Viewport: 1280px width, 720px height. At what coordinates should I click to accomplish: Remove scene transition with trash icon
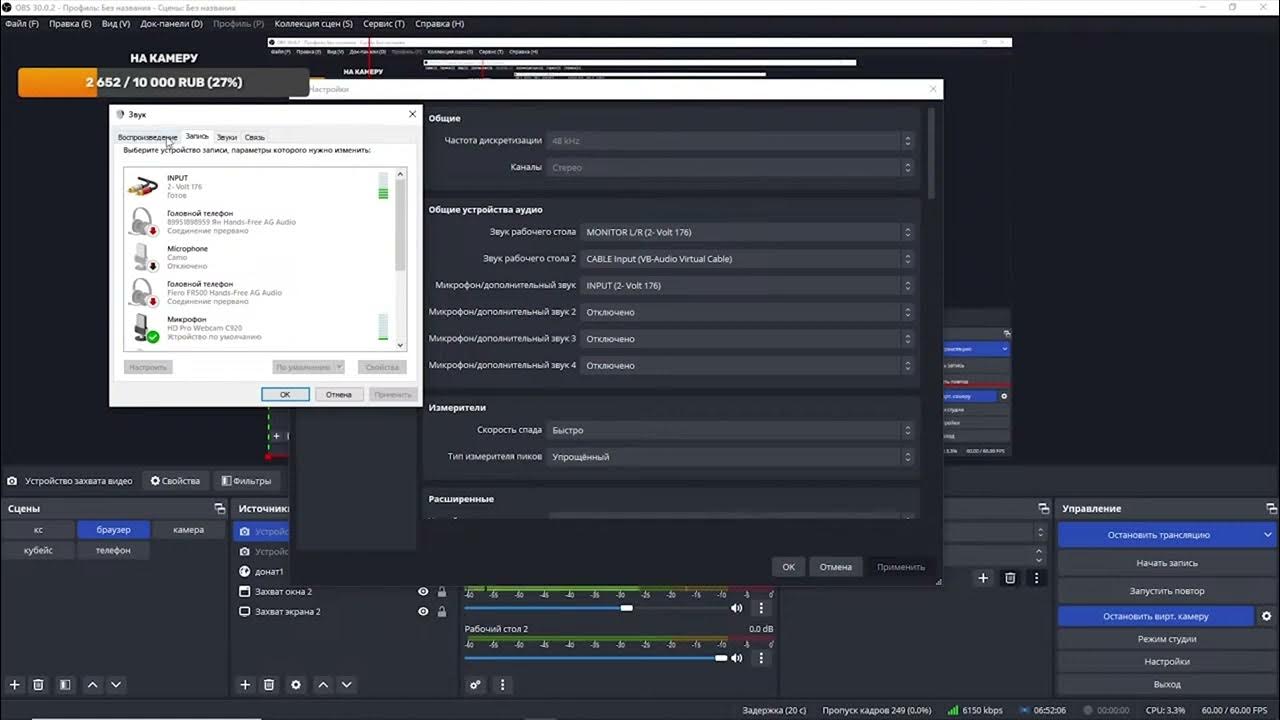coord(1010,578)
